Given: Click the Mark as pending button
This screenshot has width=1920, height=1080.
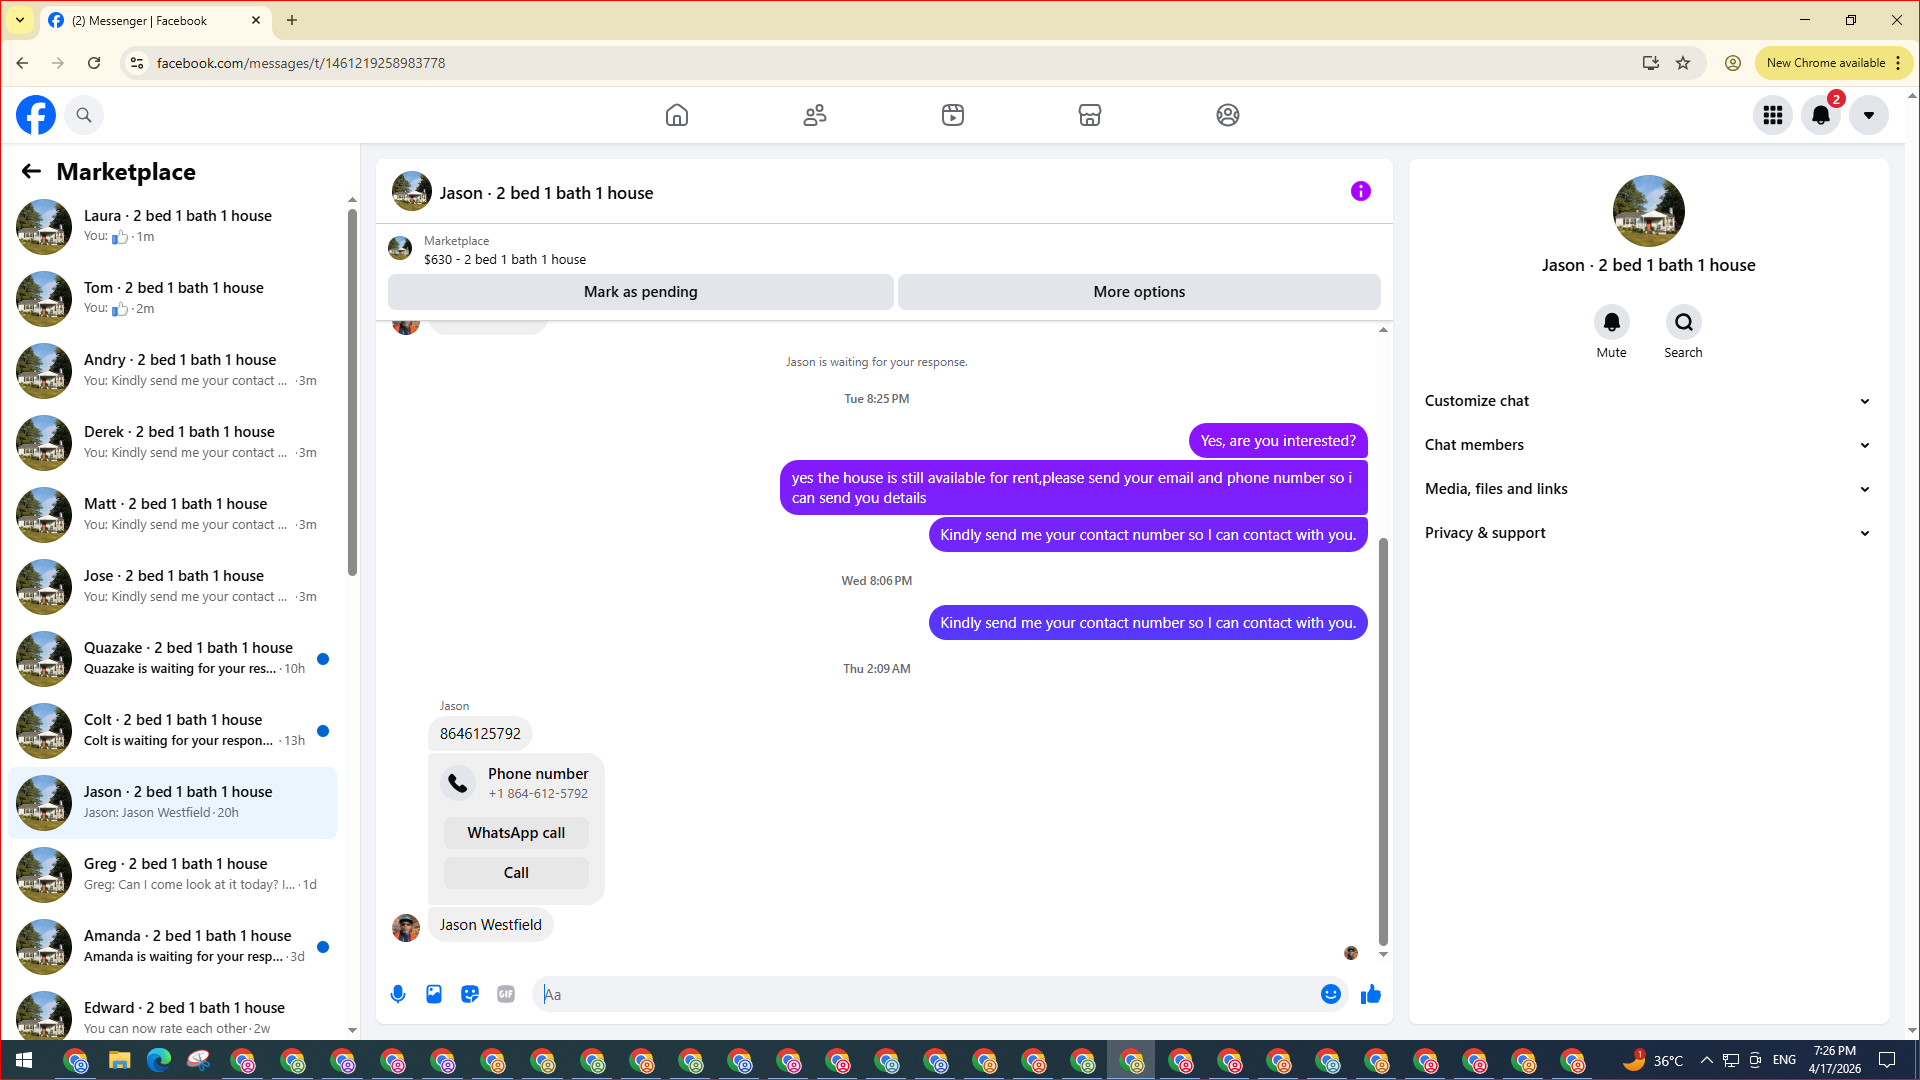Looking at the screenshot, I should click(640, 292).
